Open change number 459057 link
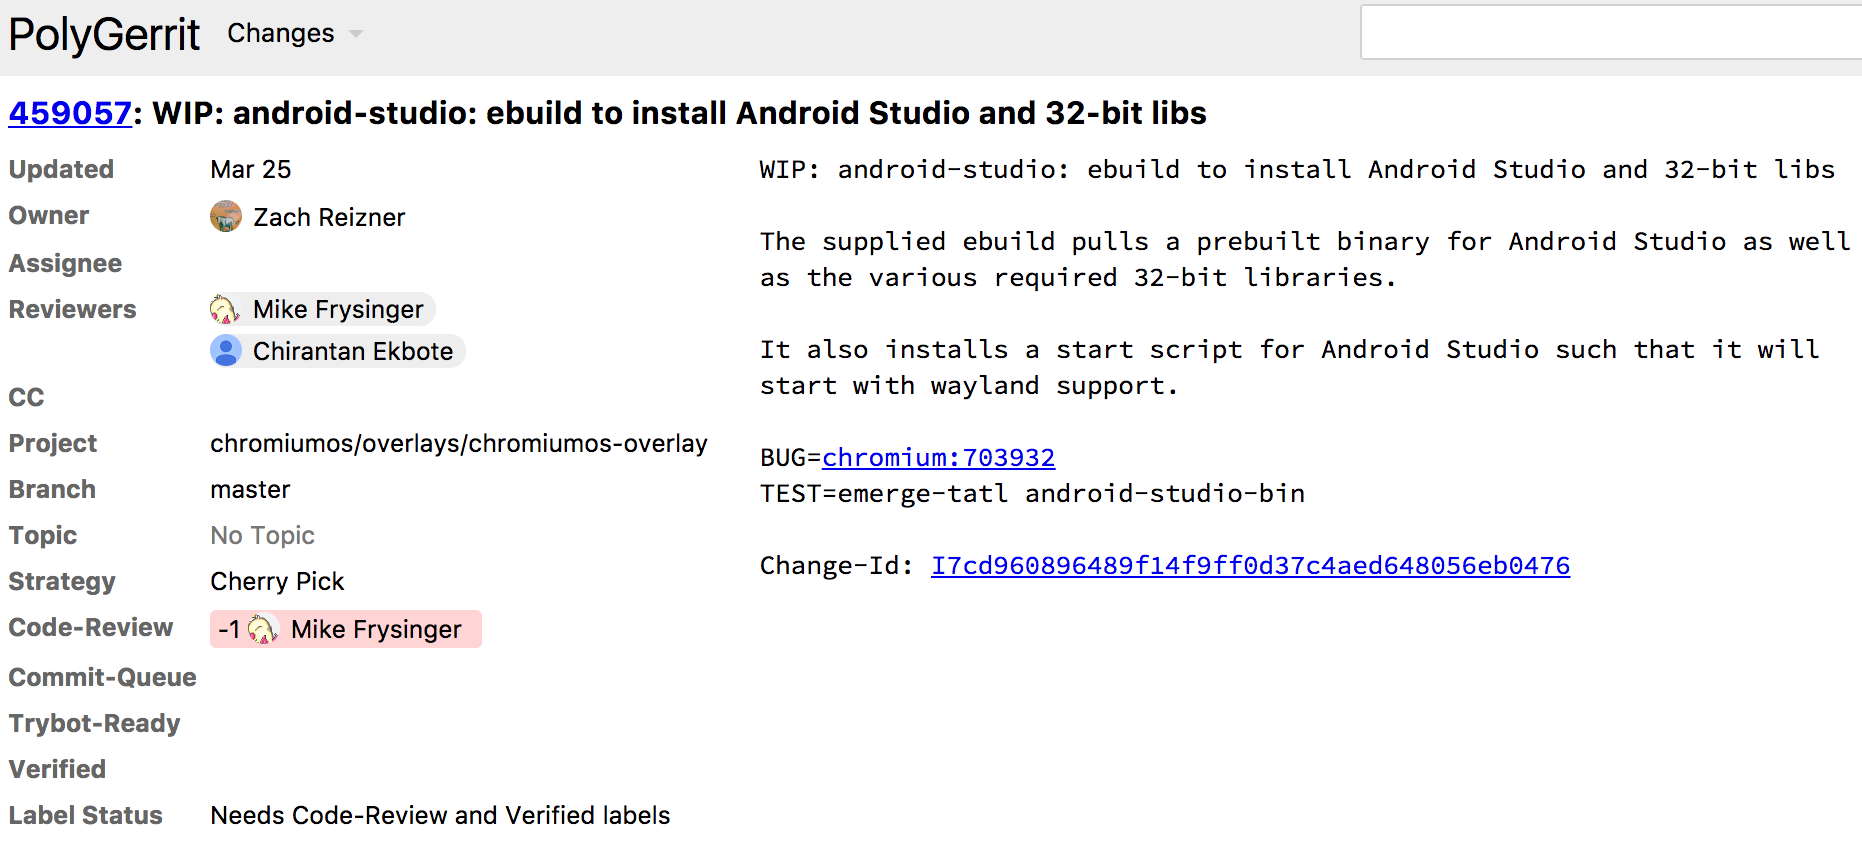This screenshot has height=856, width=1862. pos(70,113)
